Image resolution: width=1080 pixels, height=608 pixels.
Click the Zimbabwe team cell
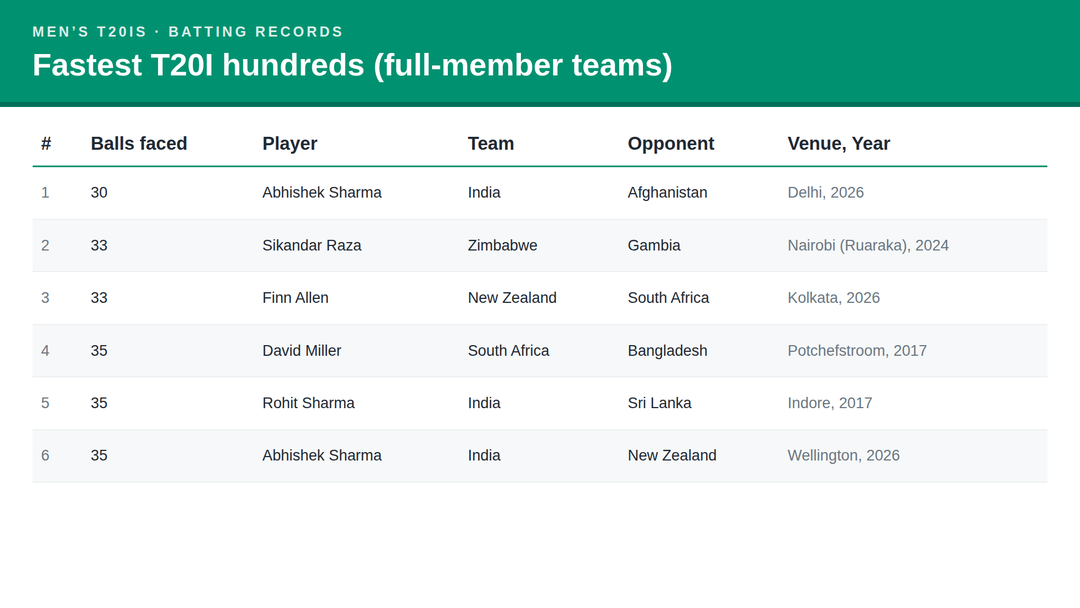click(502, 246)
